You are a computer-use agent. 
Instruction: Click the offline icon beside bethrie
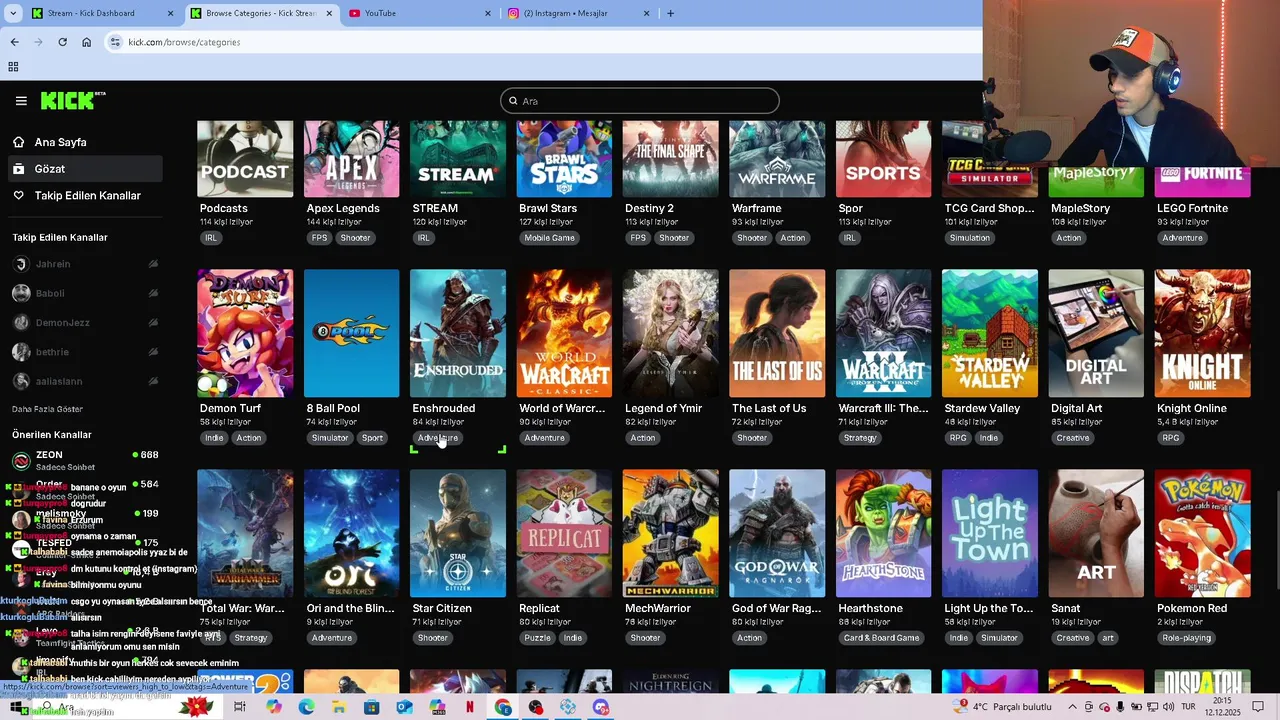pos(153,352)
